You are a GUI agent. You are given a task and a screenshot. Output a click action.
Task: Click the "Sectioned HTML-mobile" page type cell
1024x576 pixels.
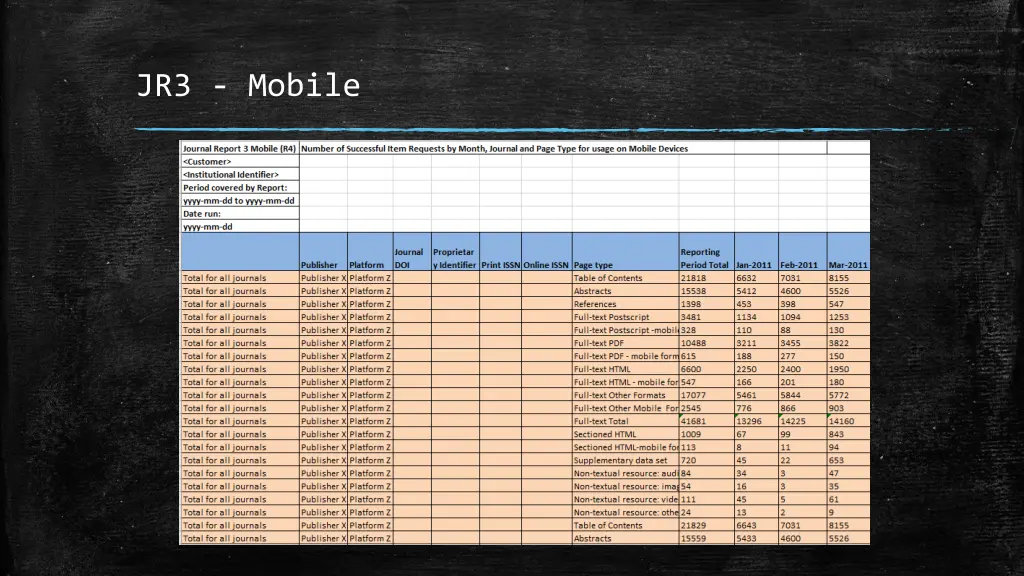point(625,447)
